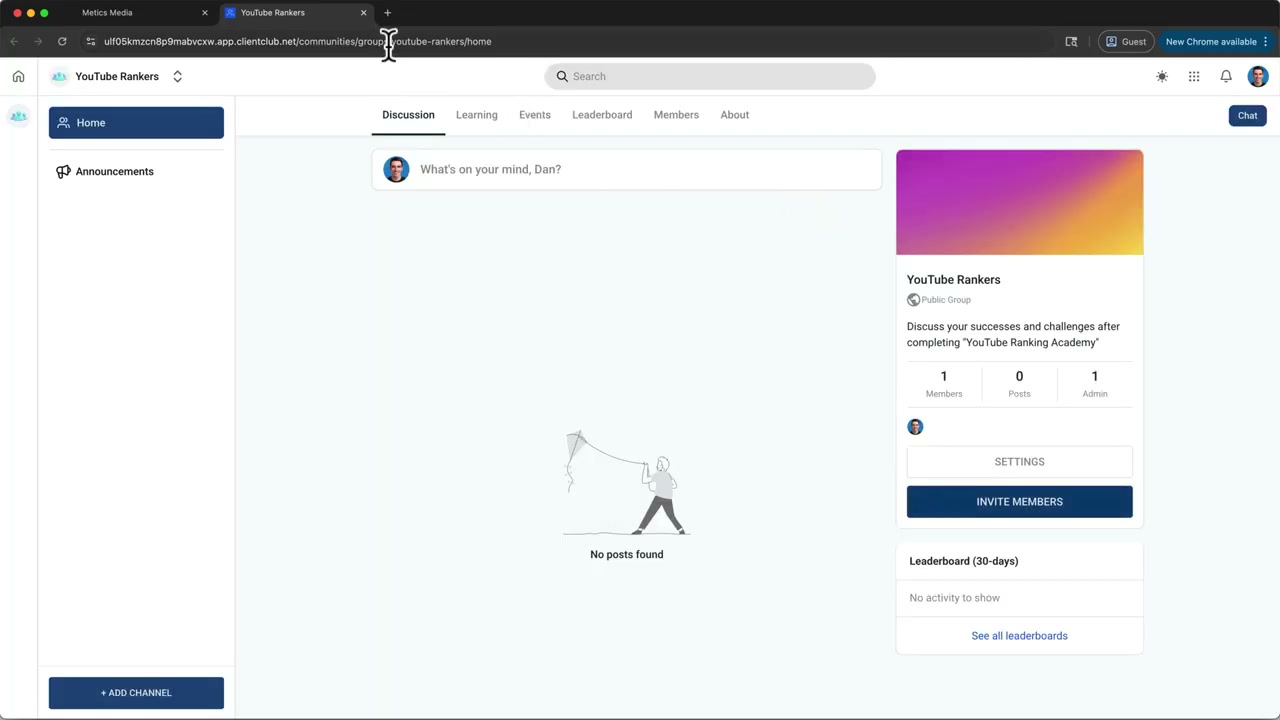Open the Announcements channel
The image size is (1280, 720).
(x=136, y=171)
